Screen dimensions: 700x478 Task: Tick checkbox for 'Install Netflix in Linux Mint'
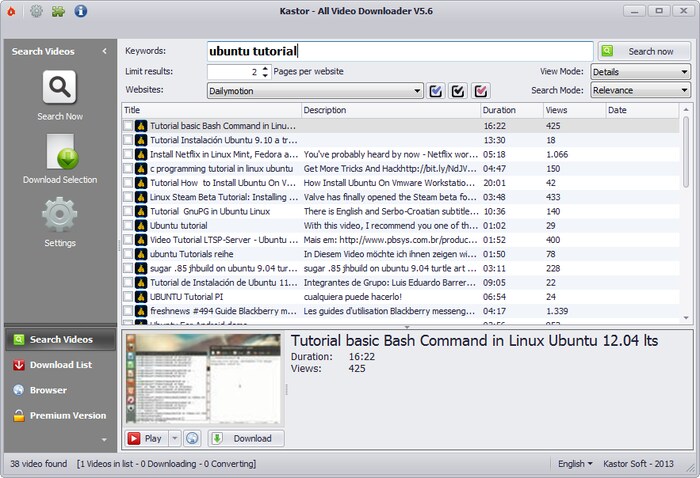click(129, 154)
